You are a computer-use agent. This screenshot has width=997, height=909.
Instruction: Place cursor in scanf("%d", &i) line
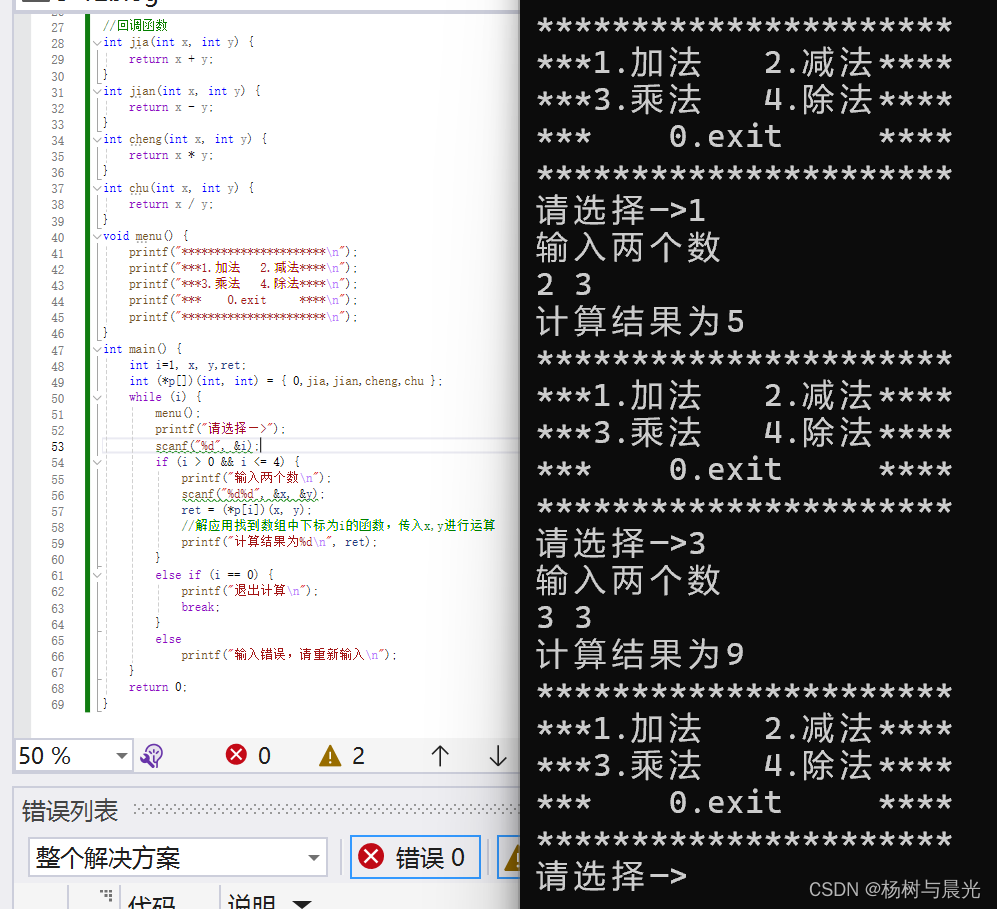(x=207, y=446)
